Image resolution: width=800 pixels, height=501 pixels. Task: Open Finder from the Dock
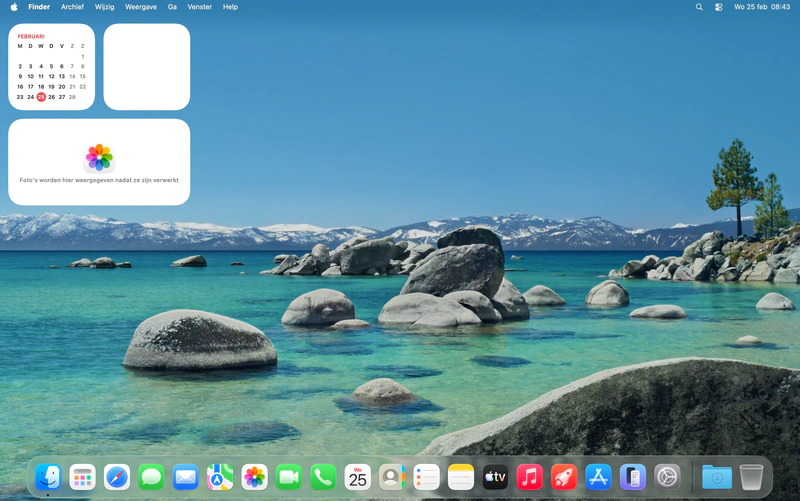[48, 478]
